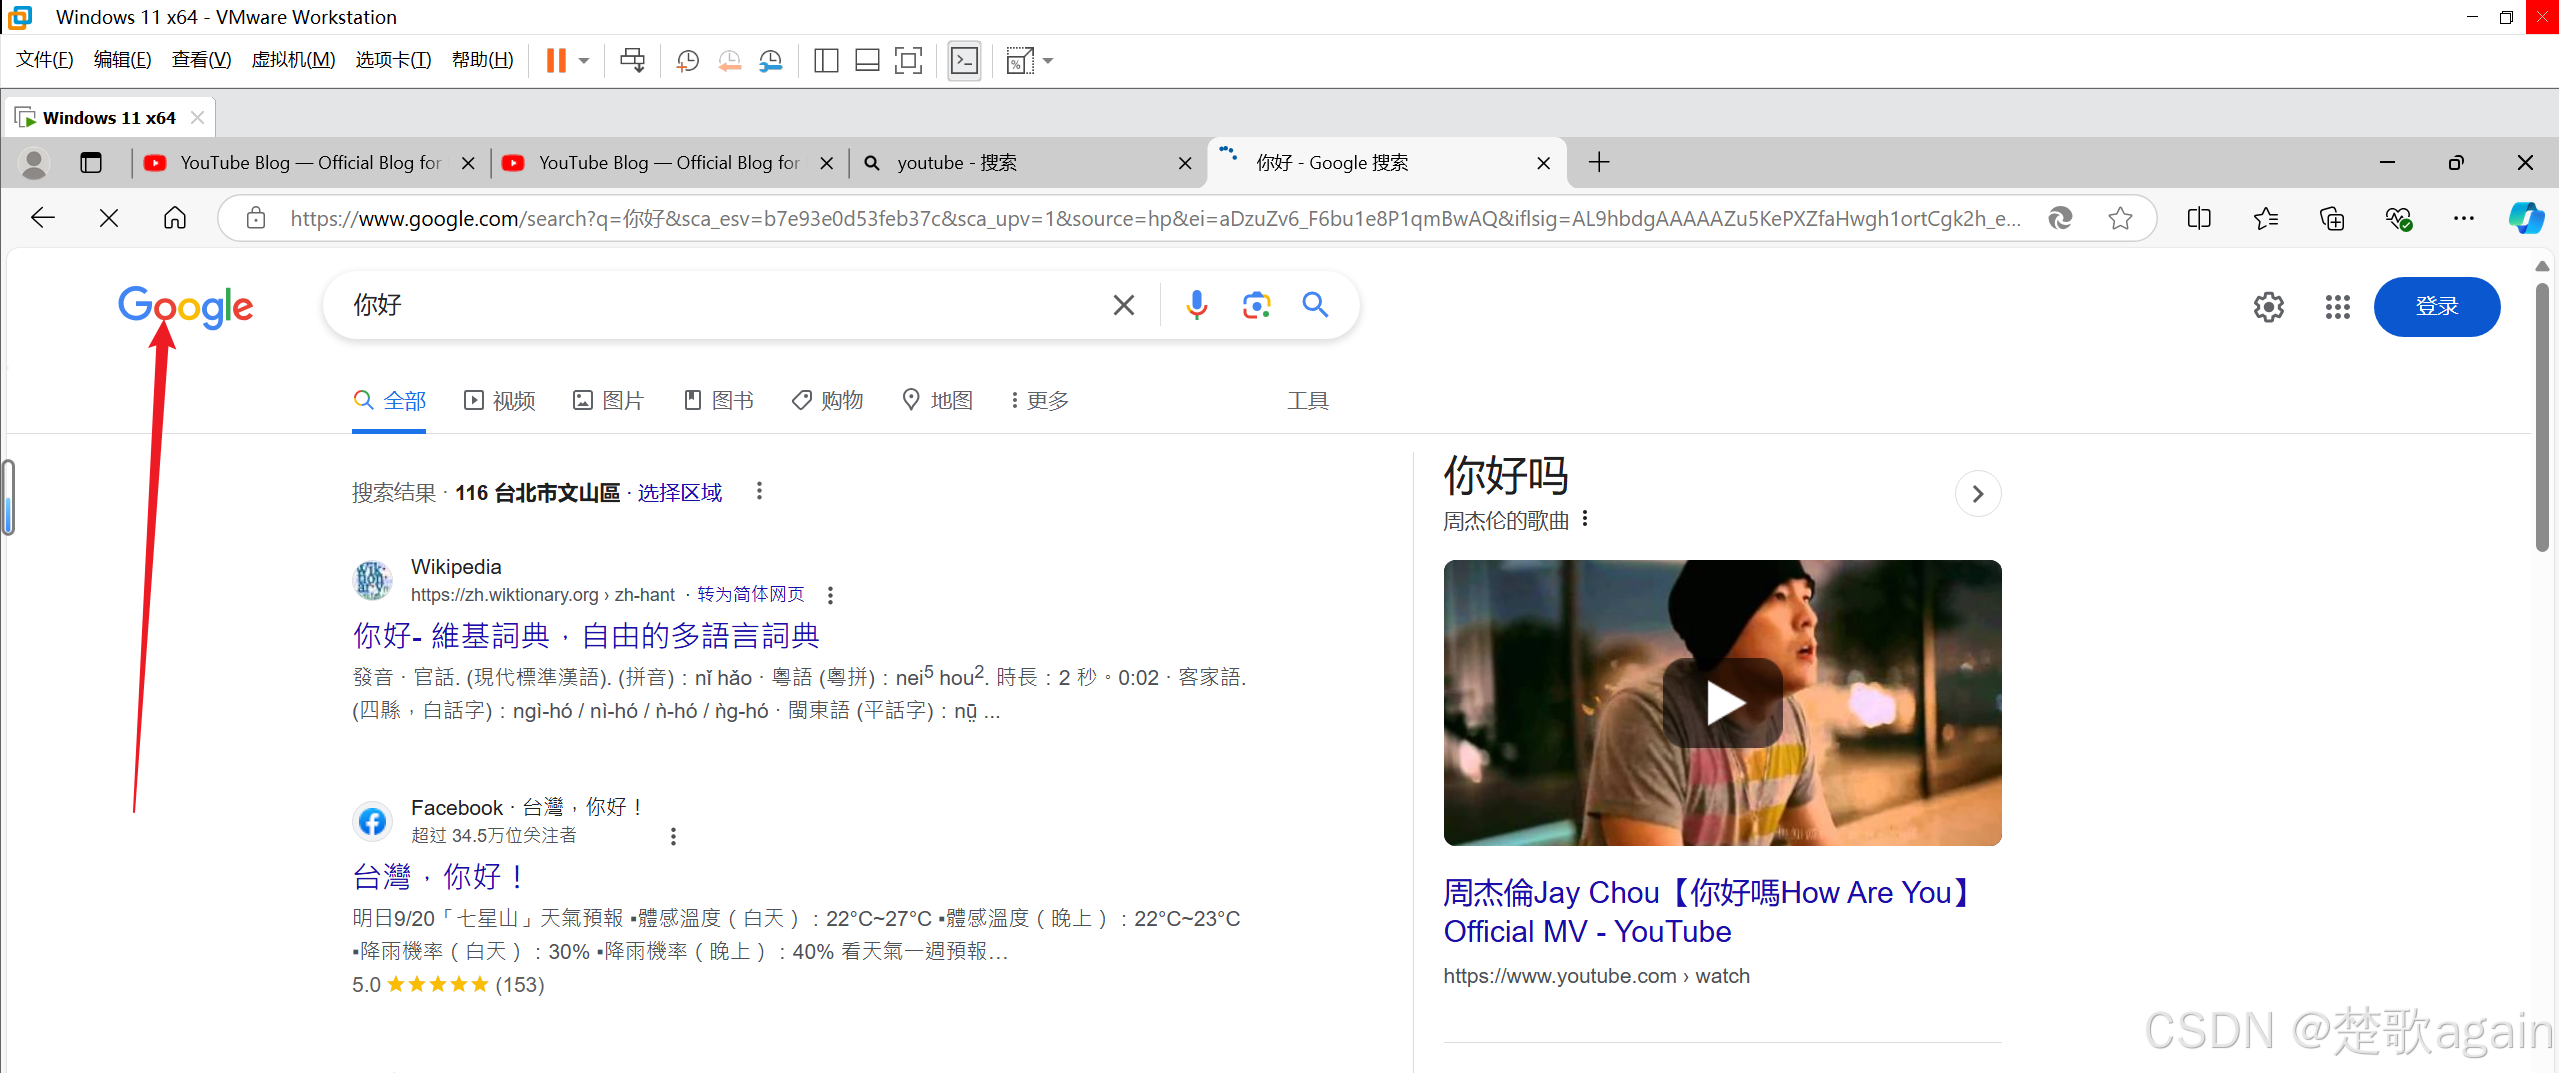Click the browser home icon
The width and height of the screenshot is (2559, 1073).
pos(175,218)
